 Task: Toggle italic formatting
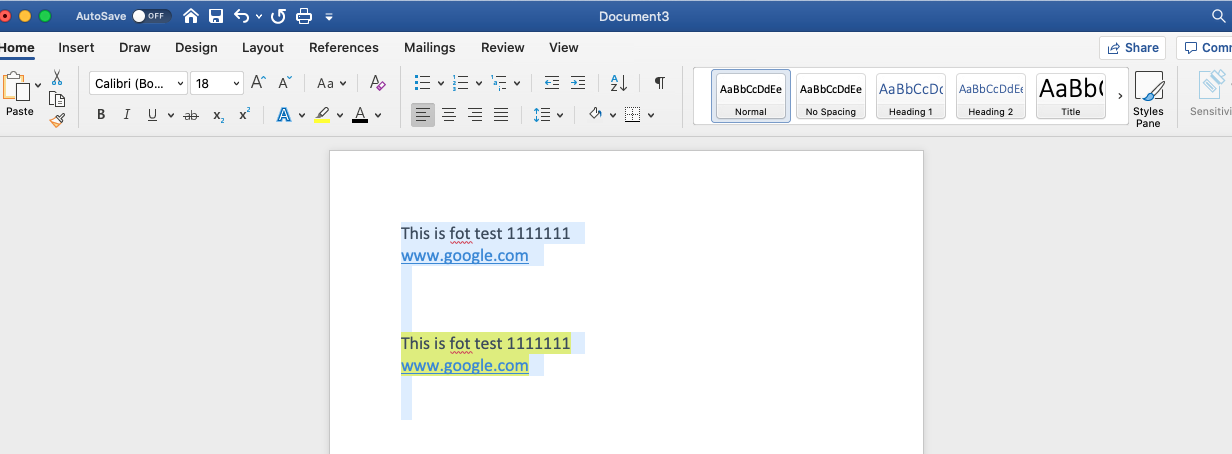127,115
